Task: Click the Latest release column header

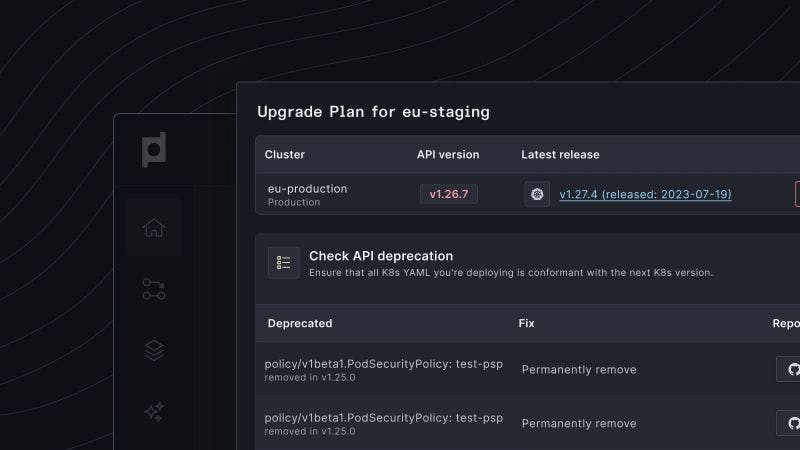Action: 560,155
